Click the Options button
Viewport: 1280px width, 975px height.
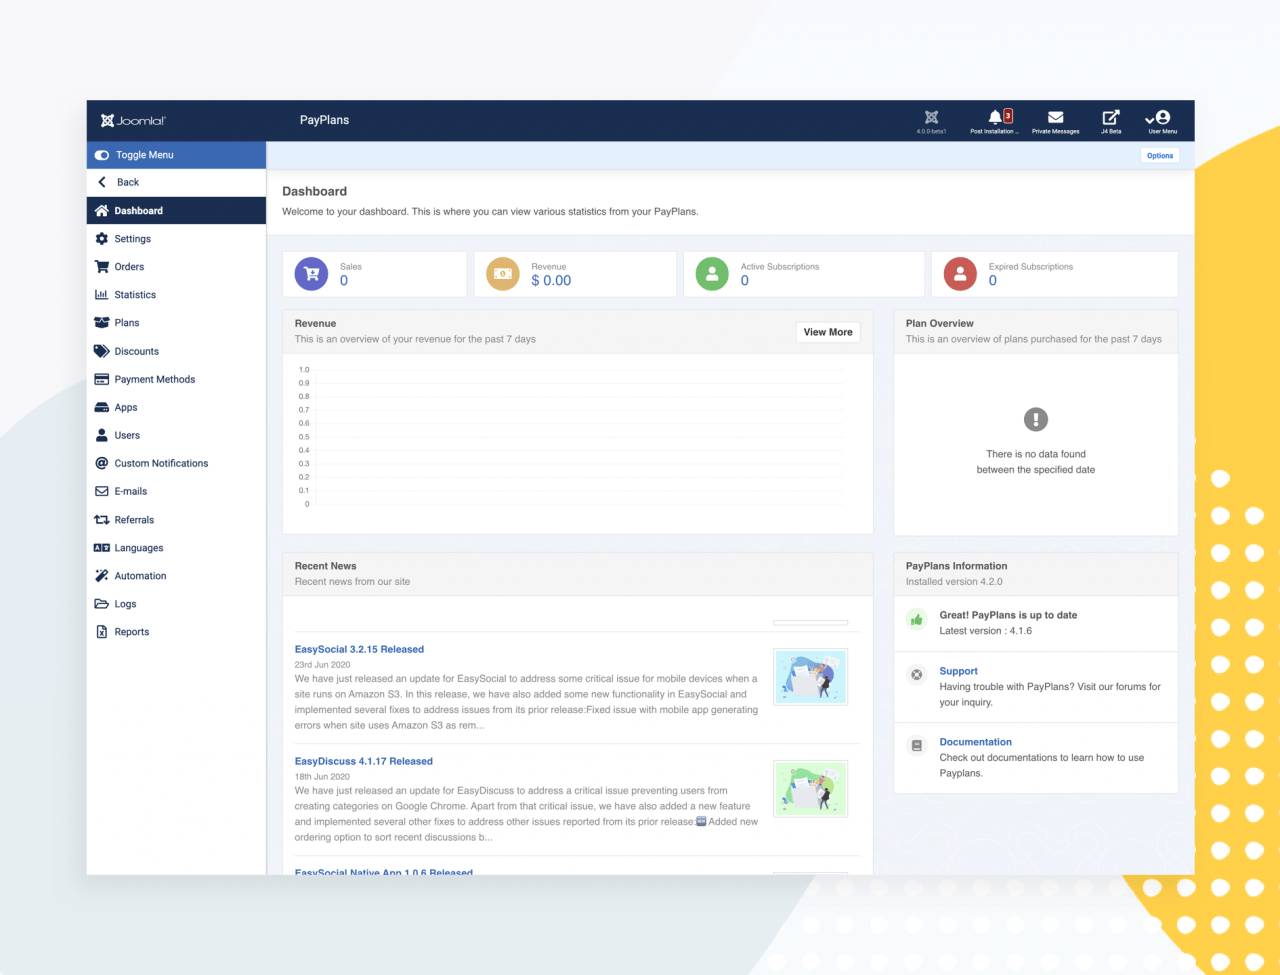pos(1160,156)
